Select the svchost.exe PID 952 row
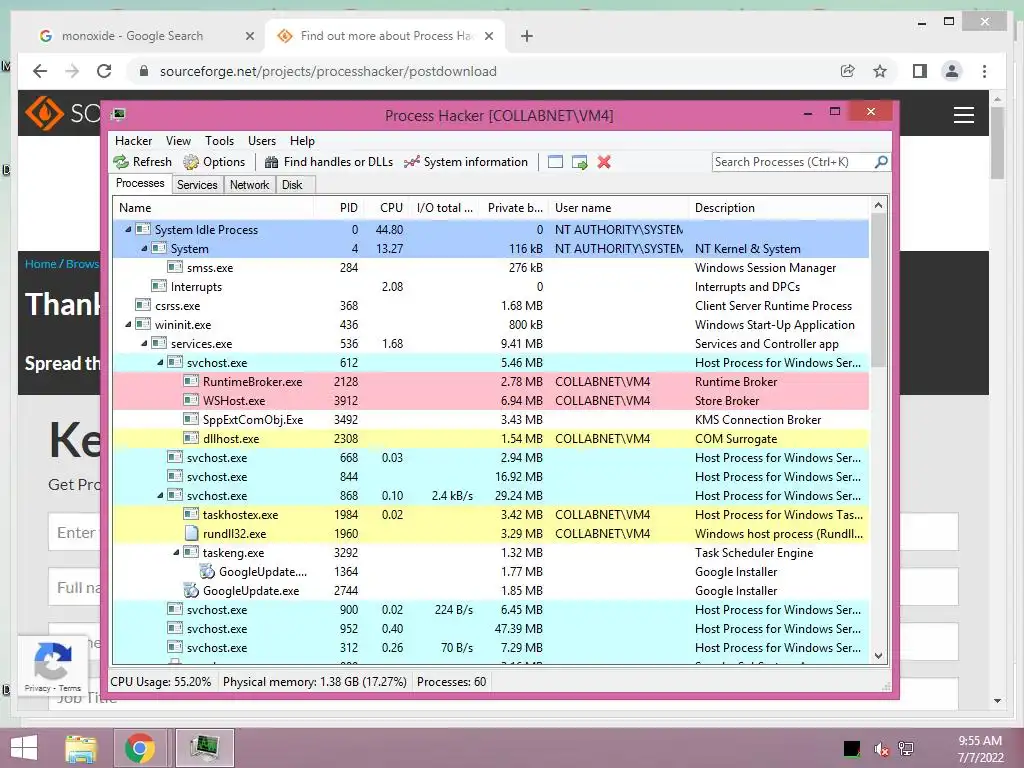 tap(491, 629)
